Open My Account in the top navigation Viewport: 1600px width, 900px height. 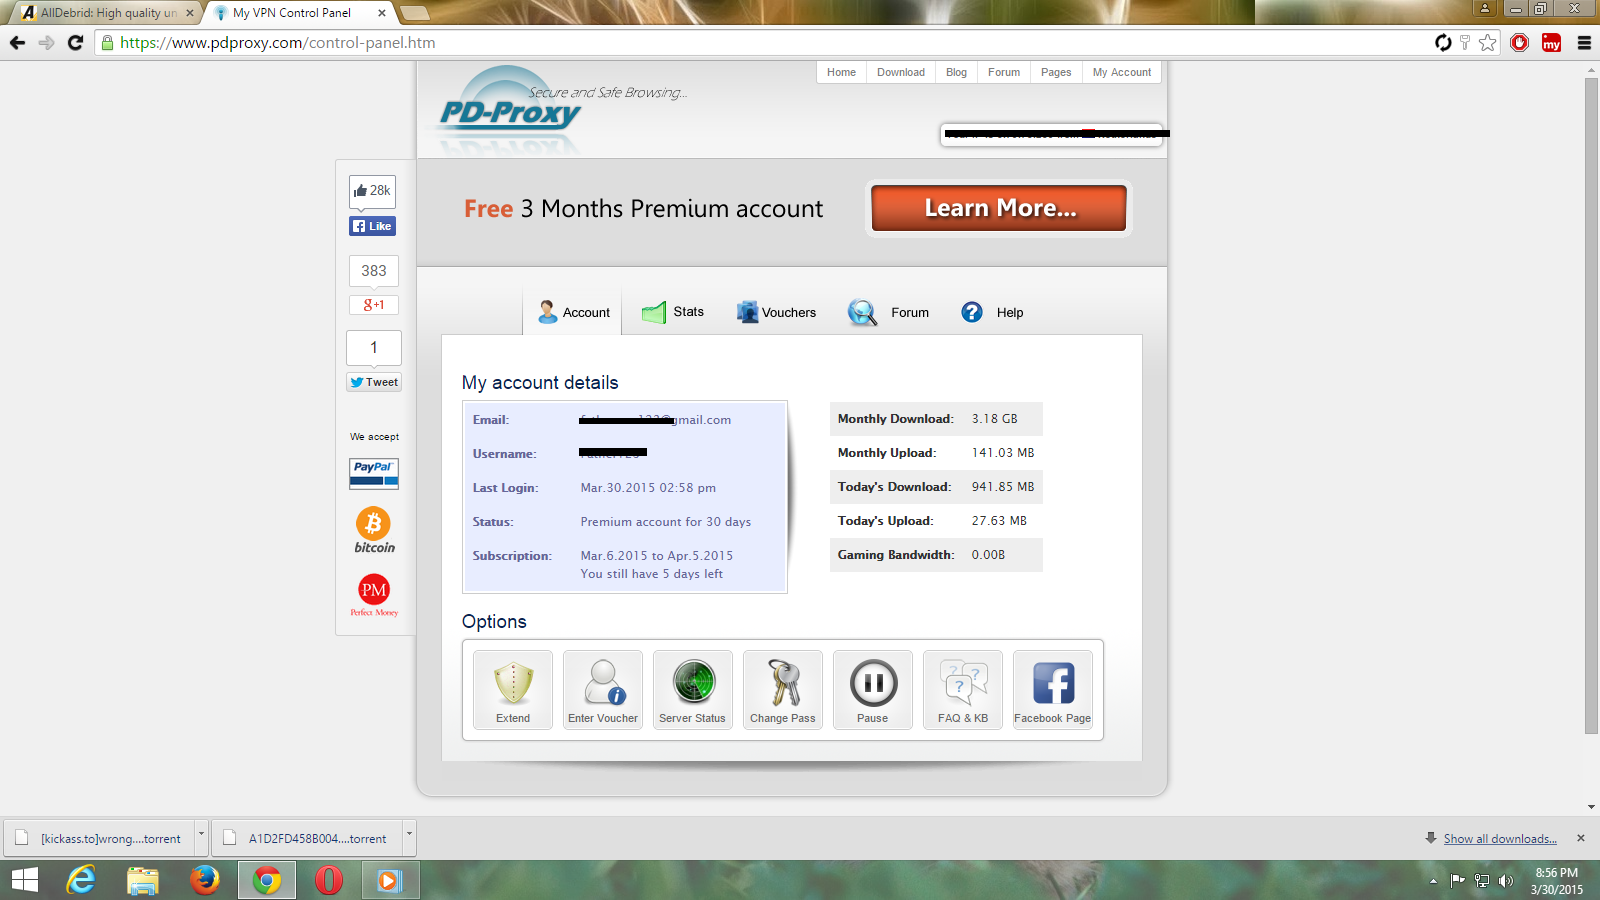point(1122,72)
